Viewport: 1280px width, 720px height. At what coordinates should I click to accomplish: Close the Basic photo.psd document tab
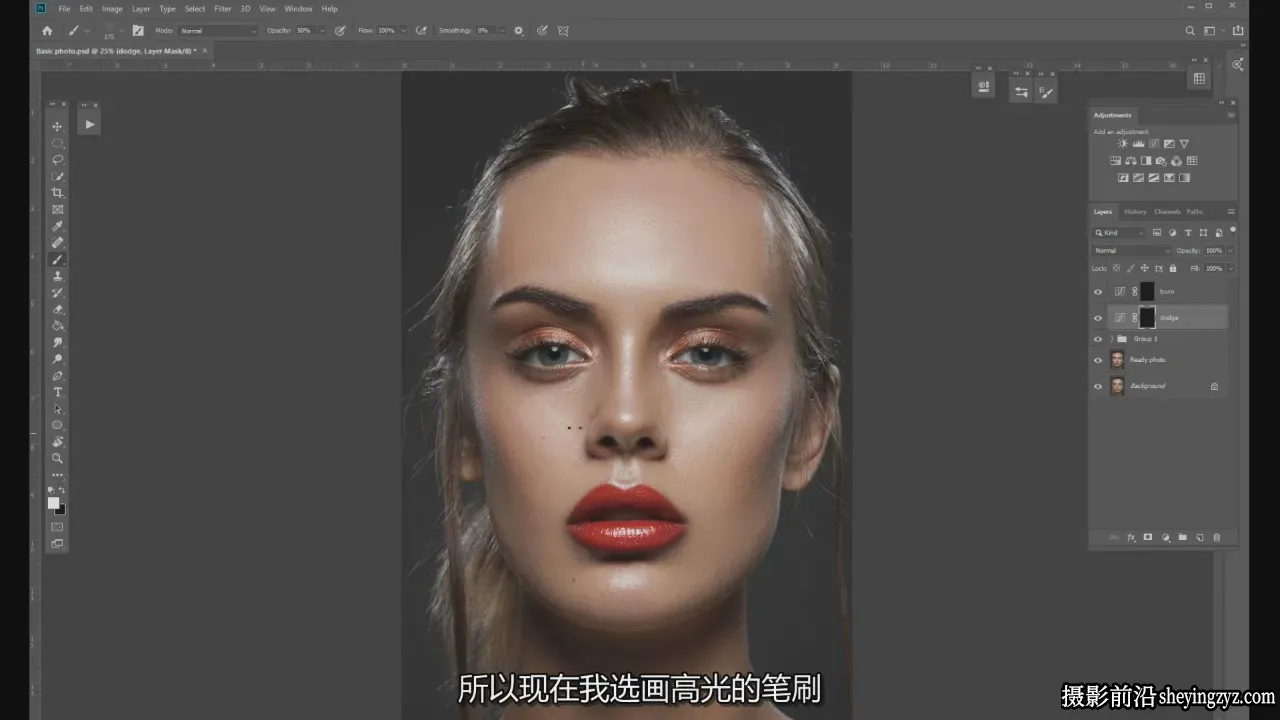(205, 50)
